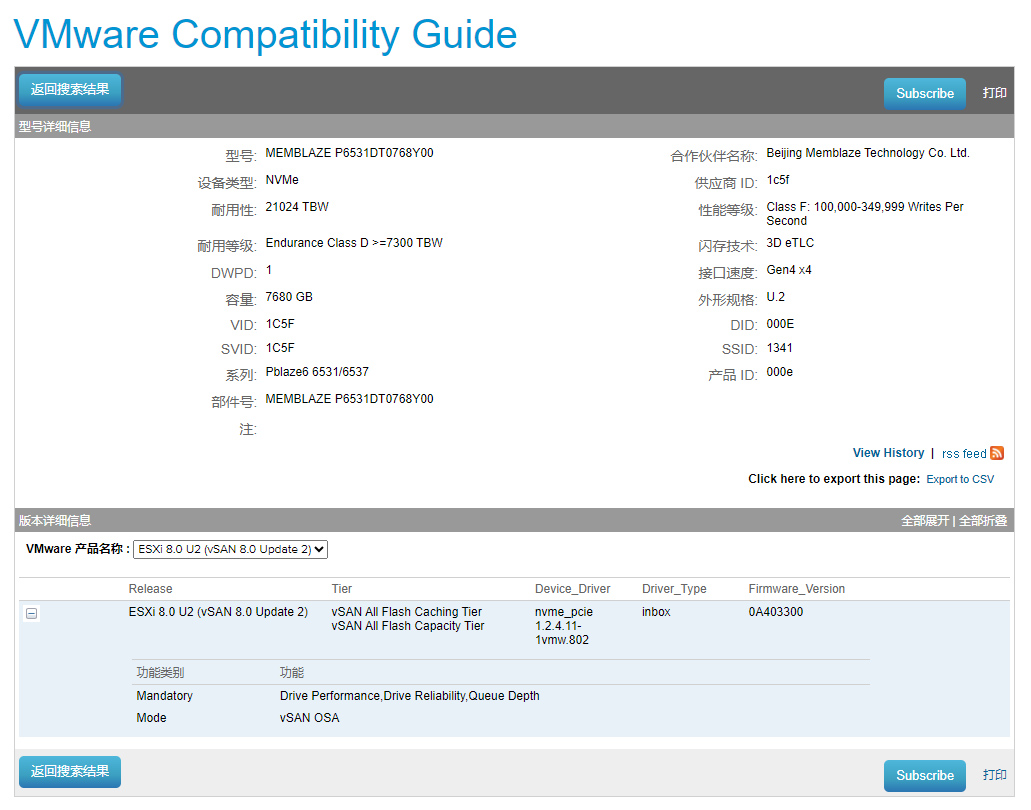Click the SSID value 1341
The image size is (1031, 810).
[779, 348]
